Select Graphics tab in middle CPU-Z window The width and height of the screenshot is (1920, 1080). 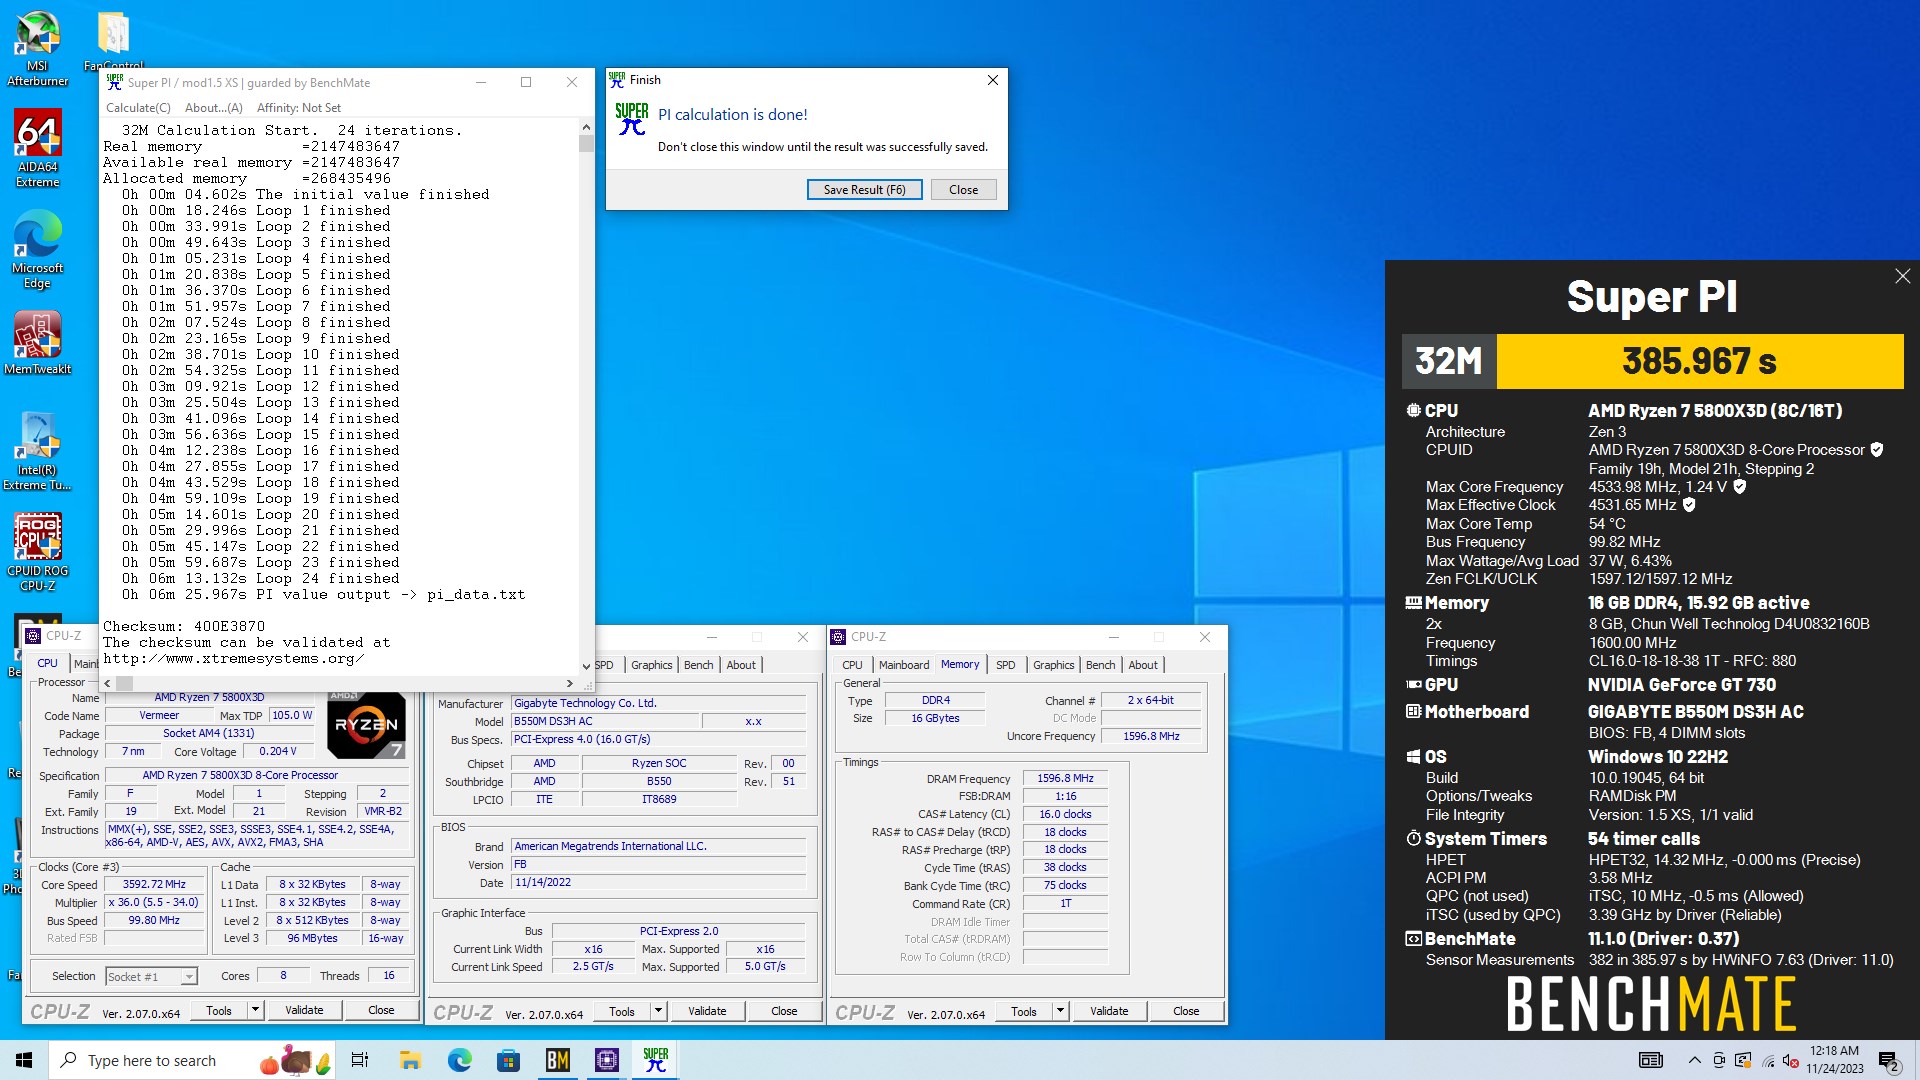pos(651,665)
